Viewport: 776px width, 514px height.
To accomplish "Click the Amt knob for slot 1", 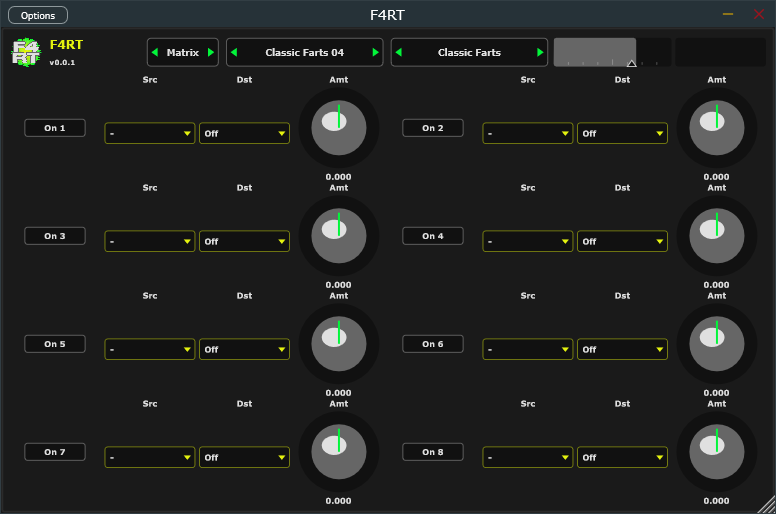I will tap(339, 128).
